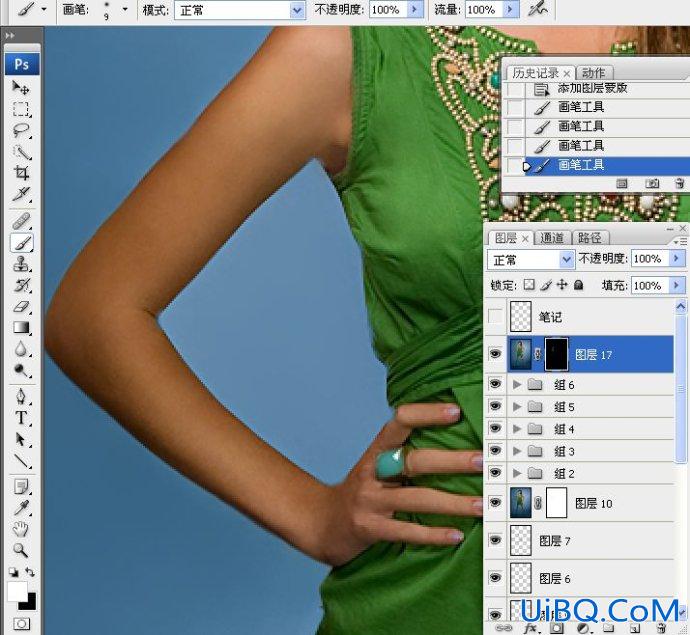Select the Eraser tool
Viewport: 690px width, 635px height.
[x=21, y=307]
